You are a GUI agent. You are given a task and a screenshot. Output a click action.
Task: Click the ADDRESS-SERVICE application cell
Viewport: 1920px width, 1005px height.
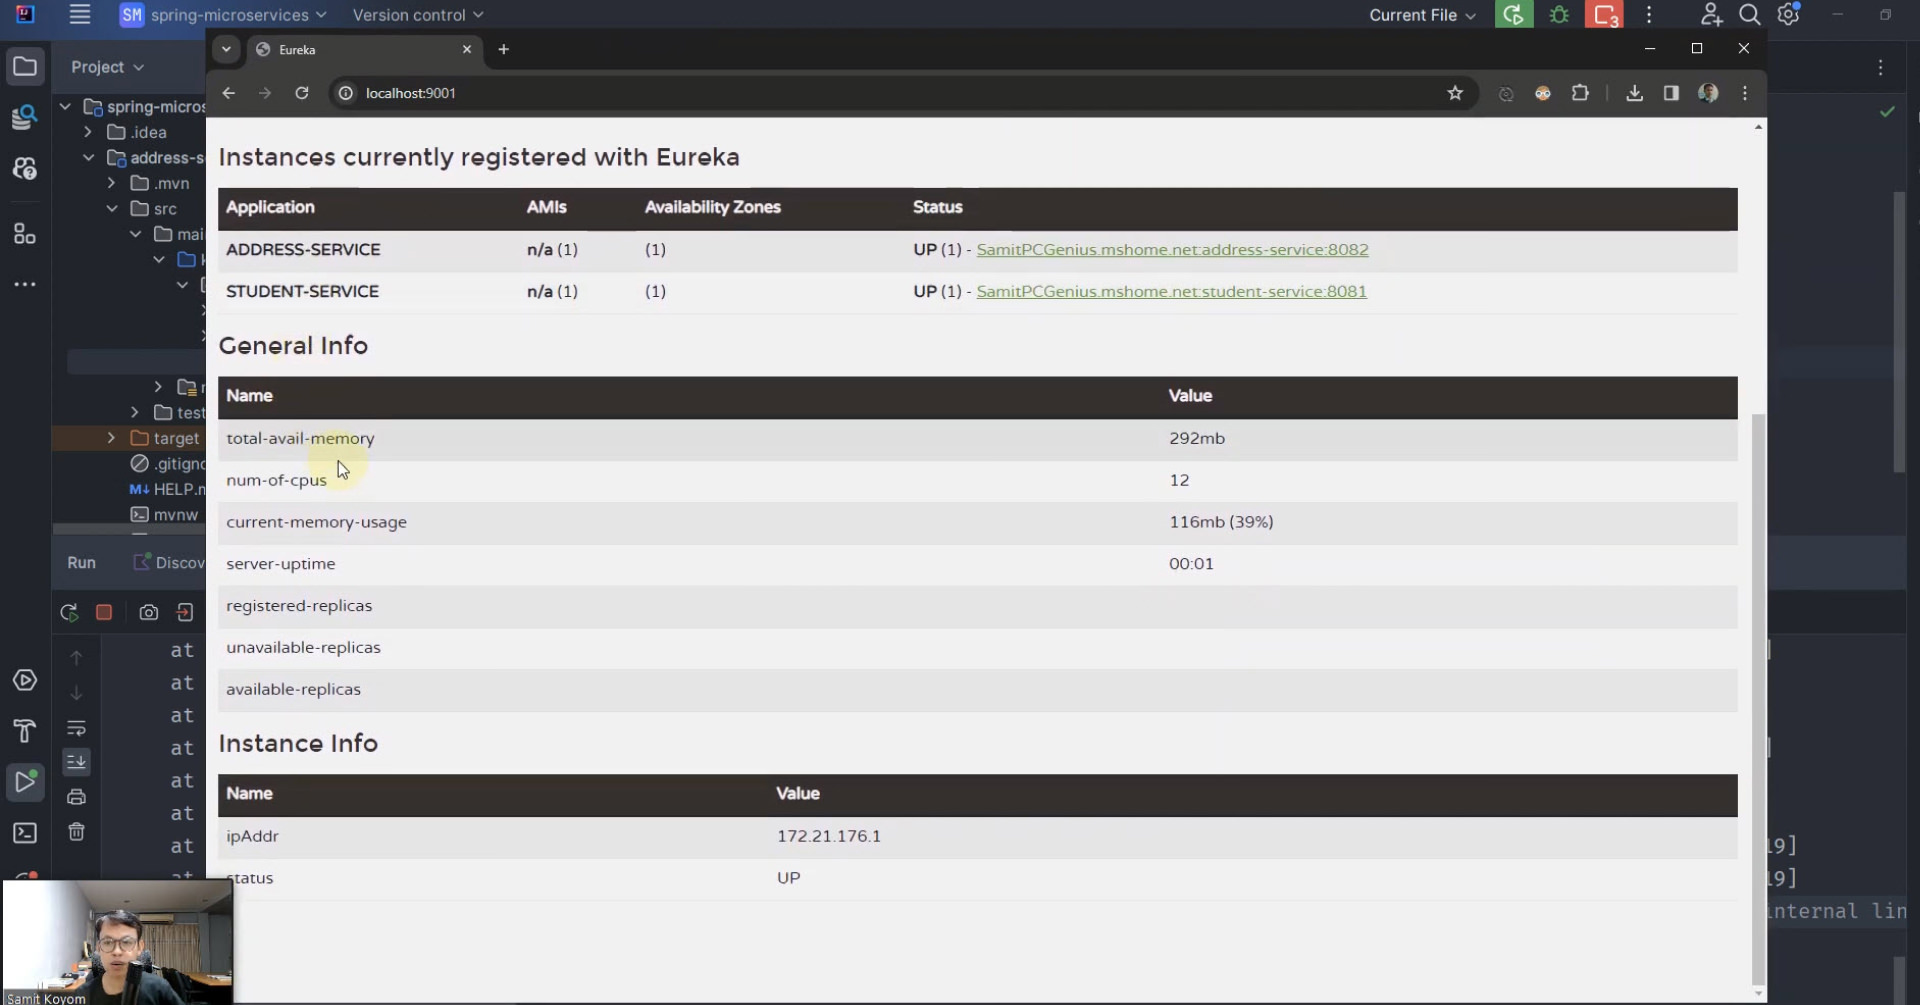pyautogui.click(x=303, y=250)
